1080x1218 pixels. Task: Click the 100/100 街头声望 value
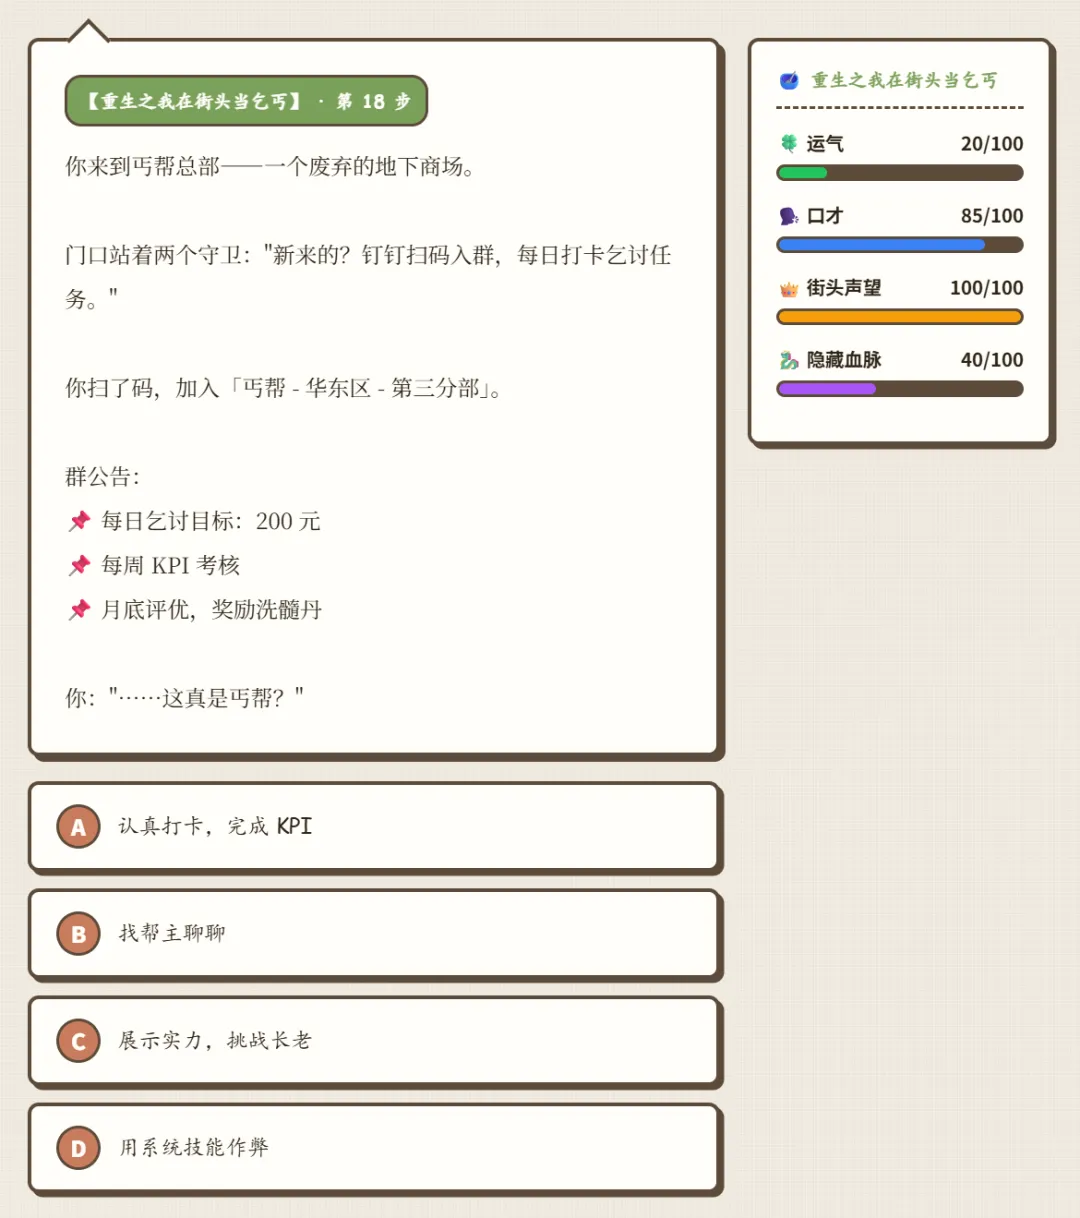[x=986, y=288]
